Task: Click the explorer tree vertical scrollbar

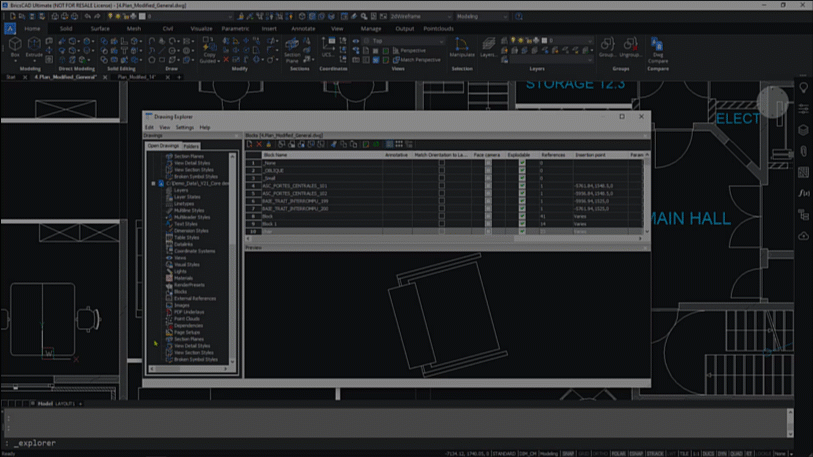Action: 232,258
